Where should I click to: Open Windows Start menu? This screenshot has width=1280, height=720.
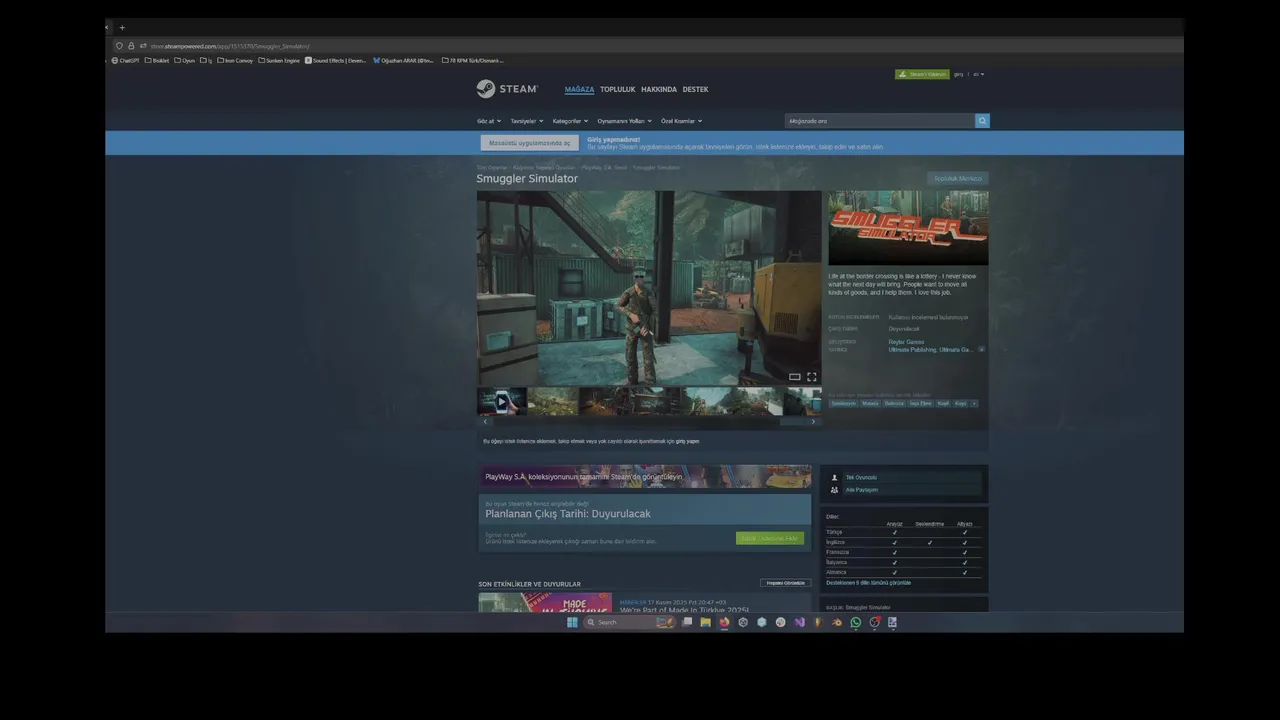(x=572, y=622)
